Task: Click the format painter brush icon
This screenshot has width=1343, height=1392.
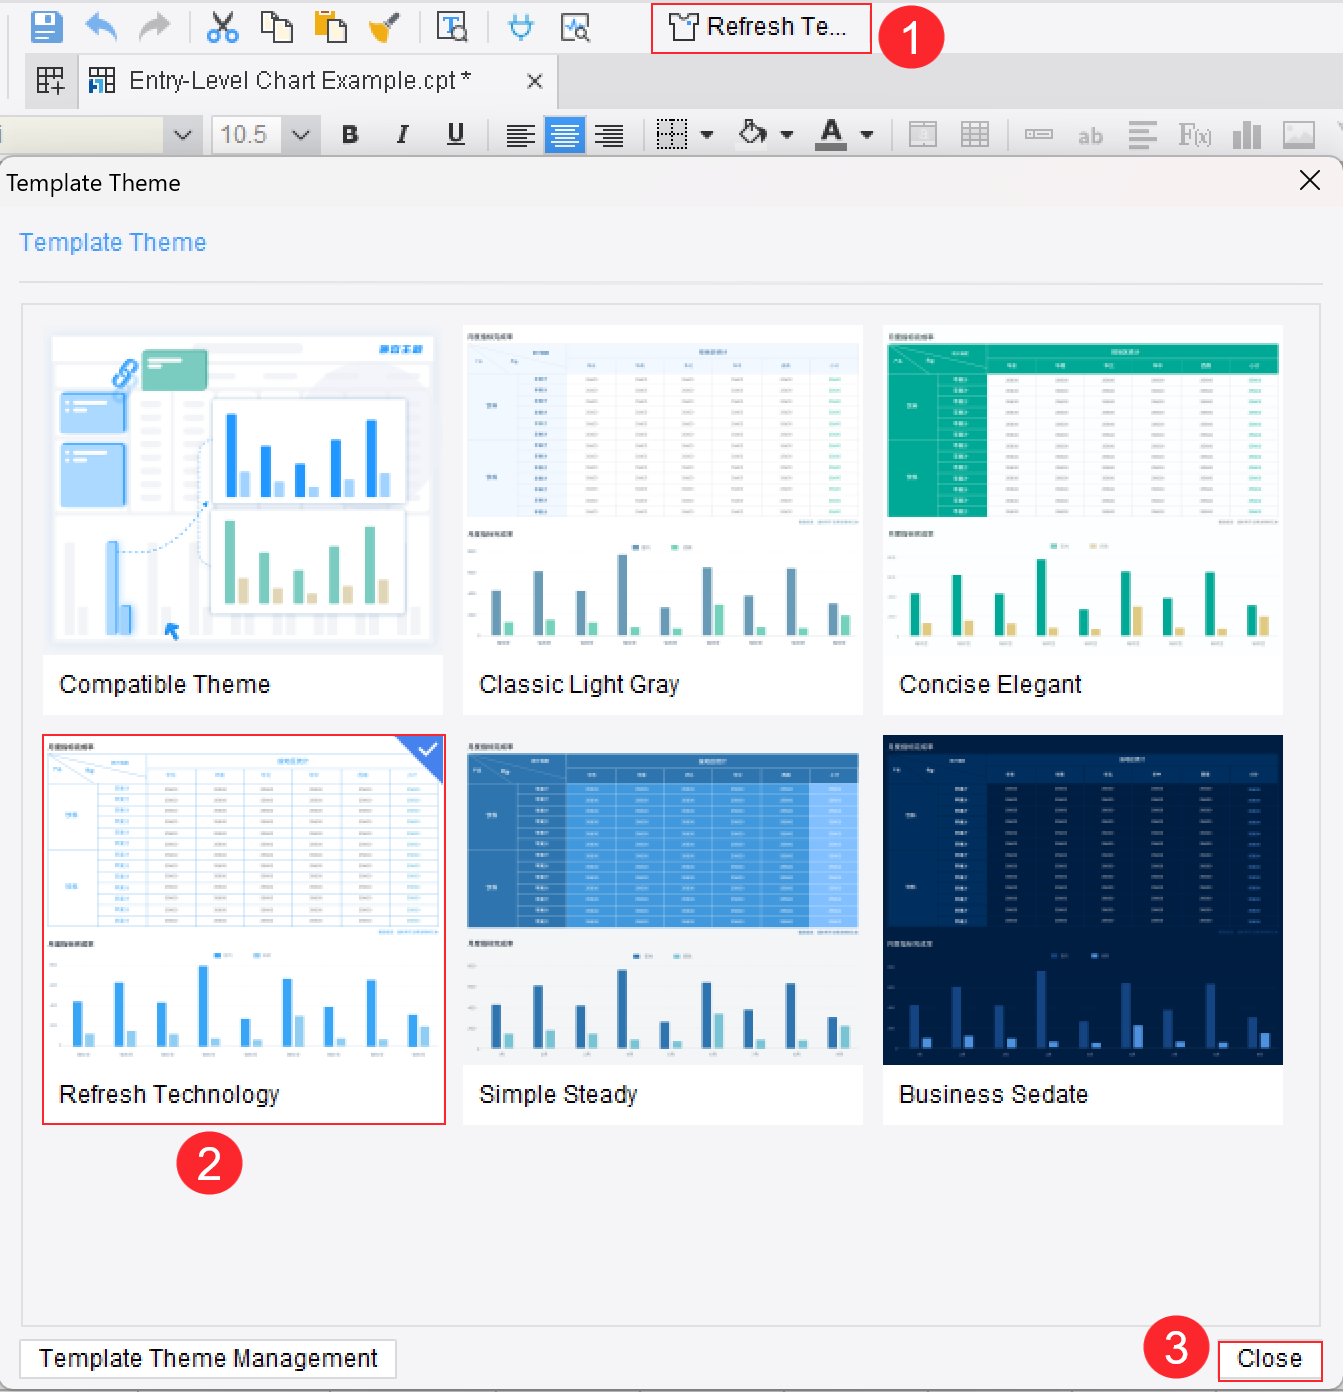Action: 384,27
